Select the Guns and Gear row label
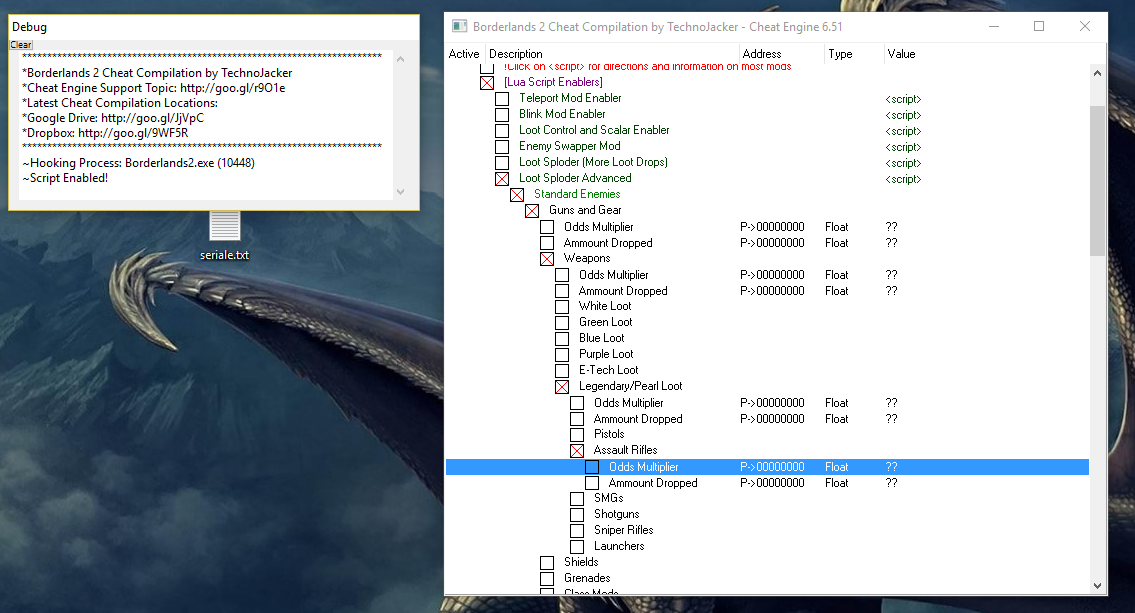Image resolution: width=1135 pixels, height=613 pixels. tap(585, 210)
